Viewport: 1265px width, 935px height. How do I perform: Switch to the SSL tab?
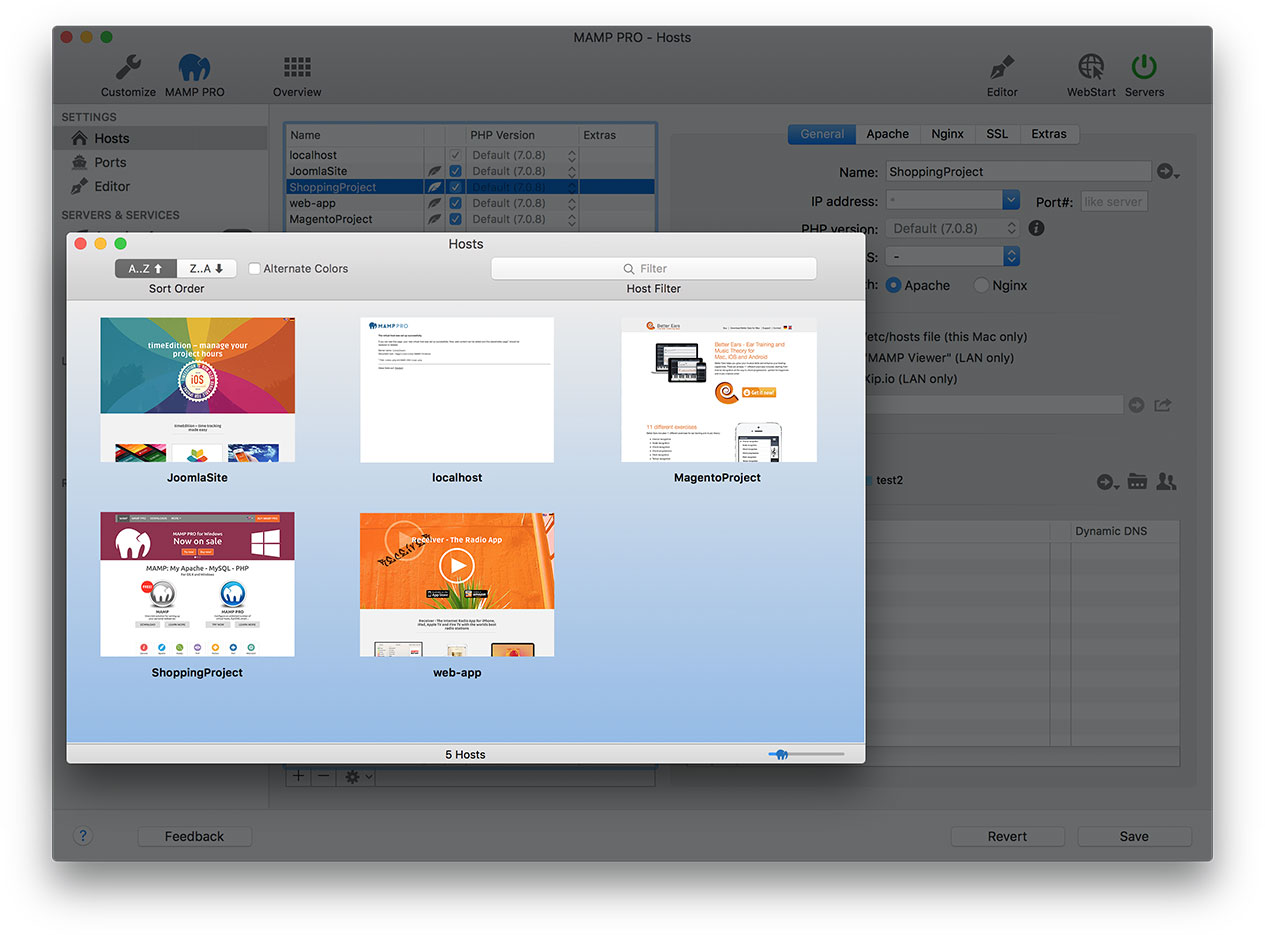[x=997, y=134]
